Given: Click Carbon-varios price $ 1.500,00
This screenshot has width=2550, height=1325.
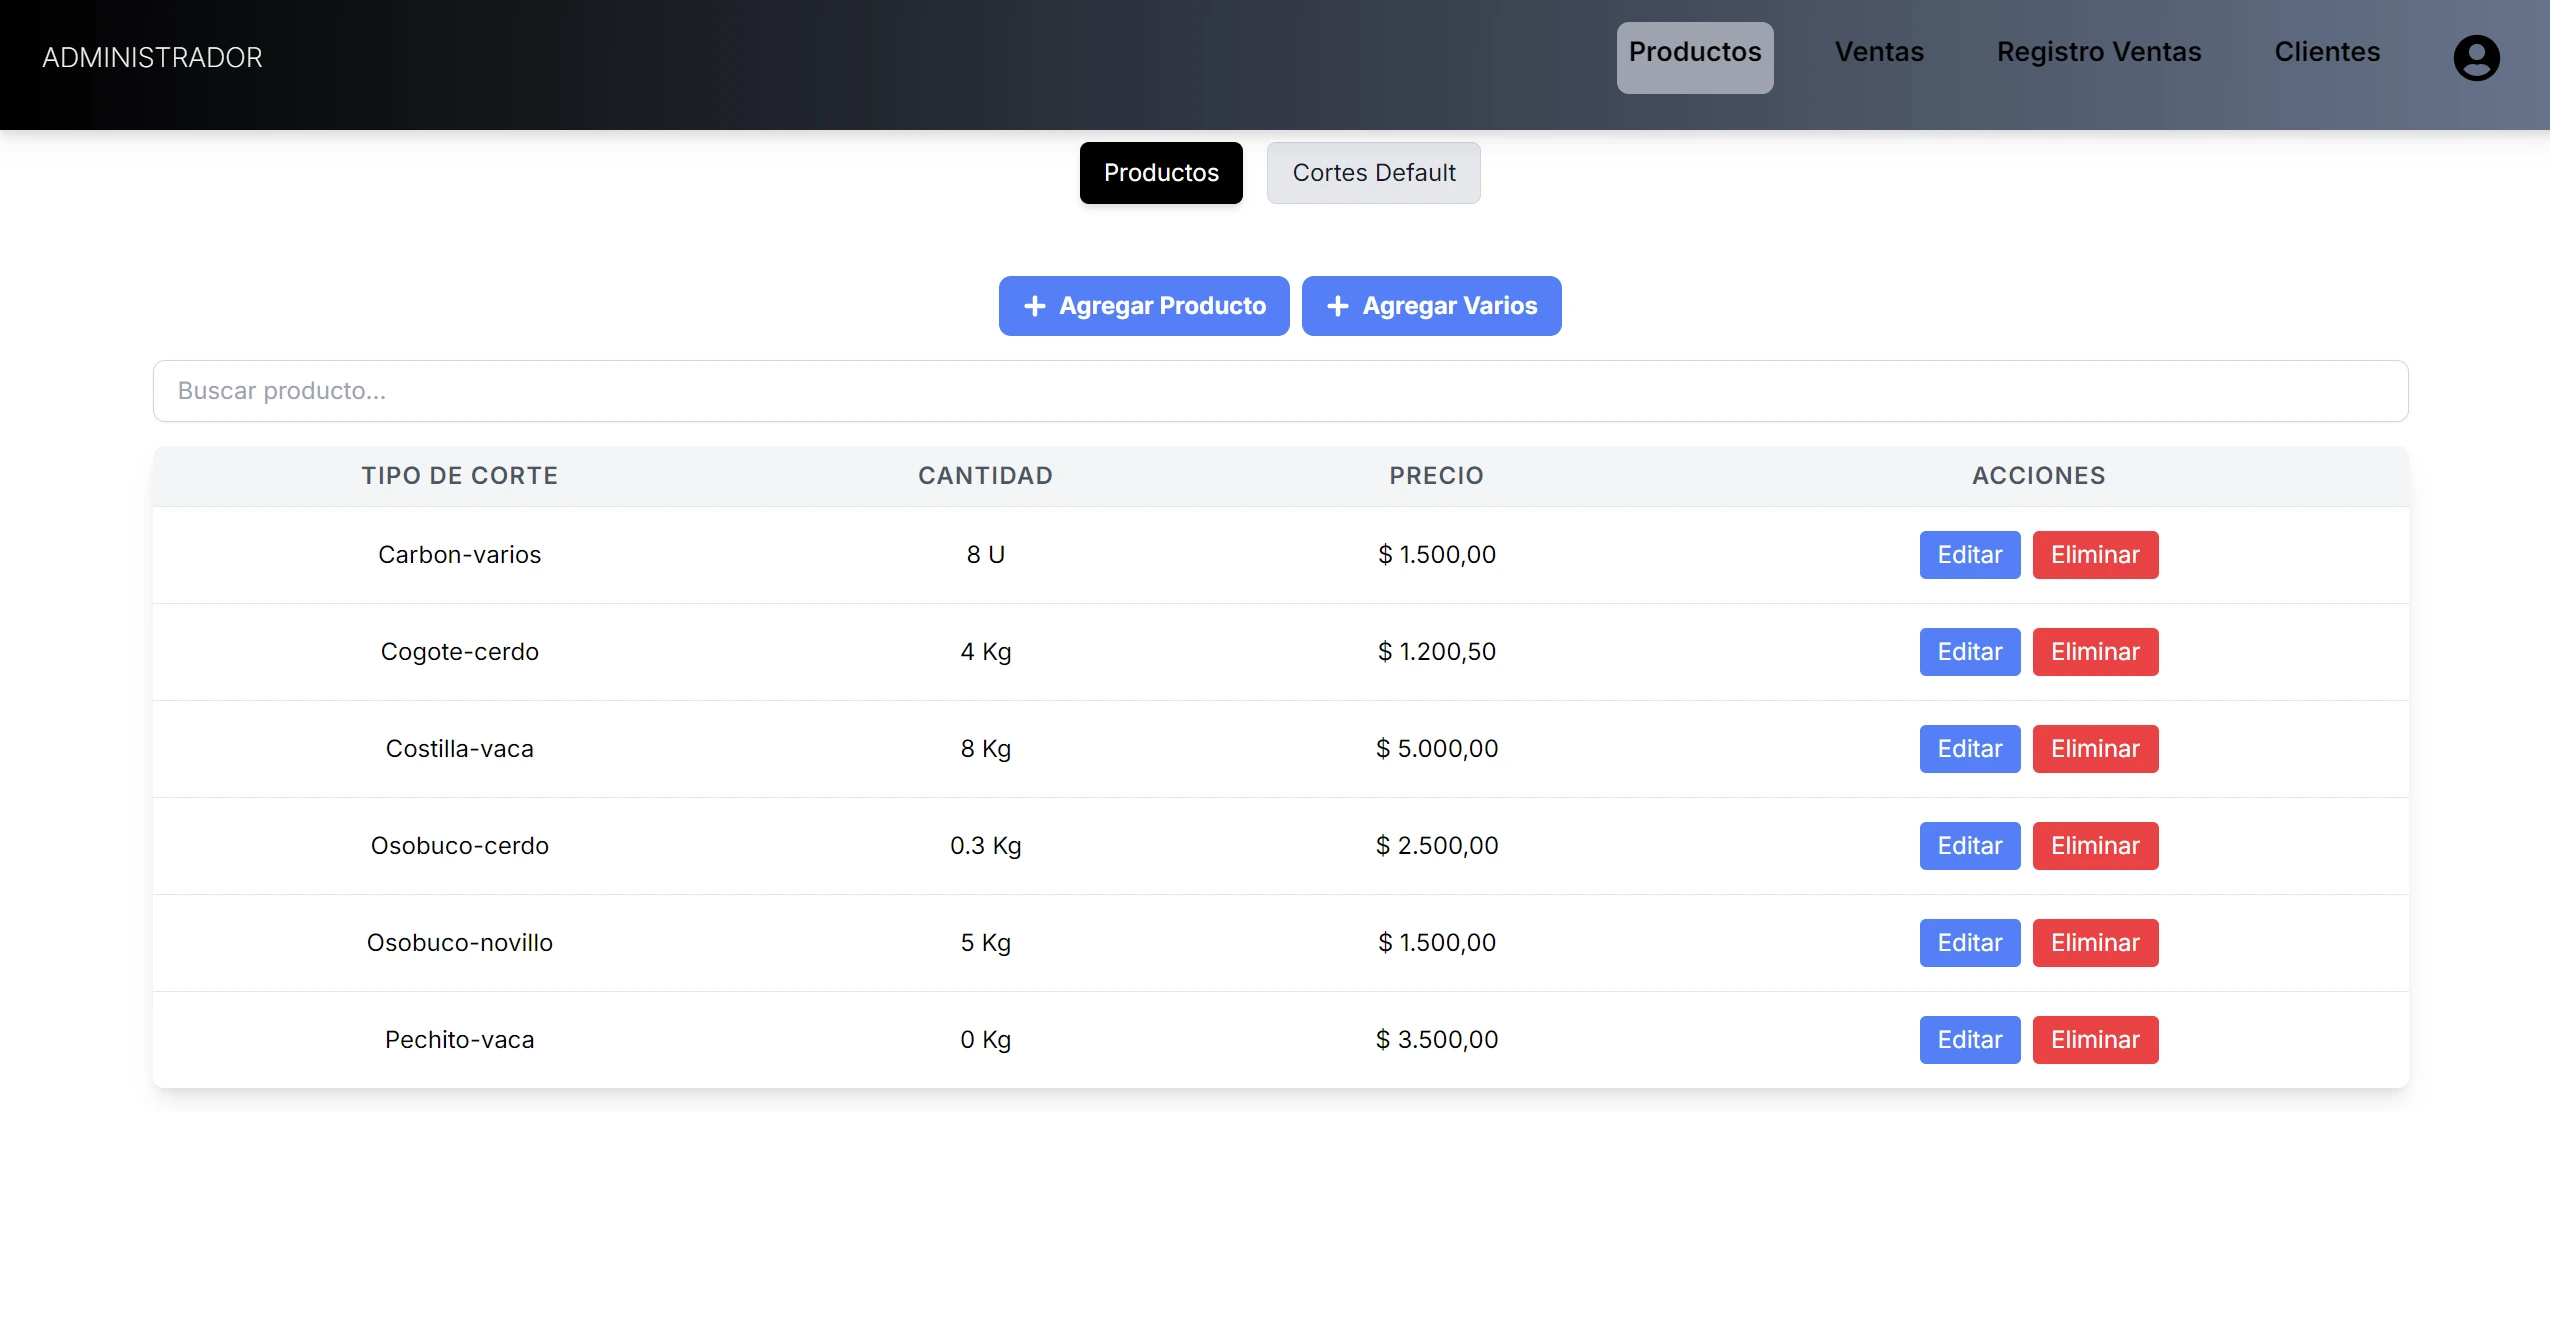Looking at the screenshot, I should coord(1437,555).
